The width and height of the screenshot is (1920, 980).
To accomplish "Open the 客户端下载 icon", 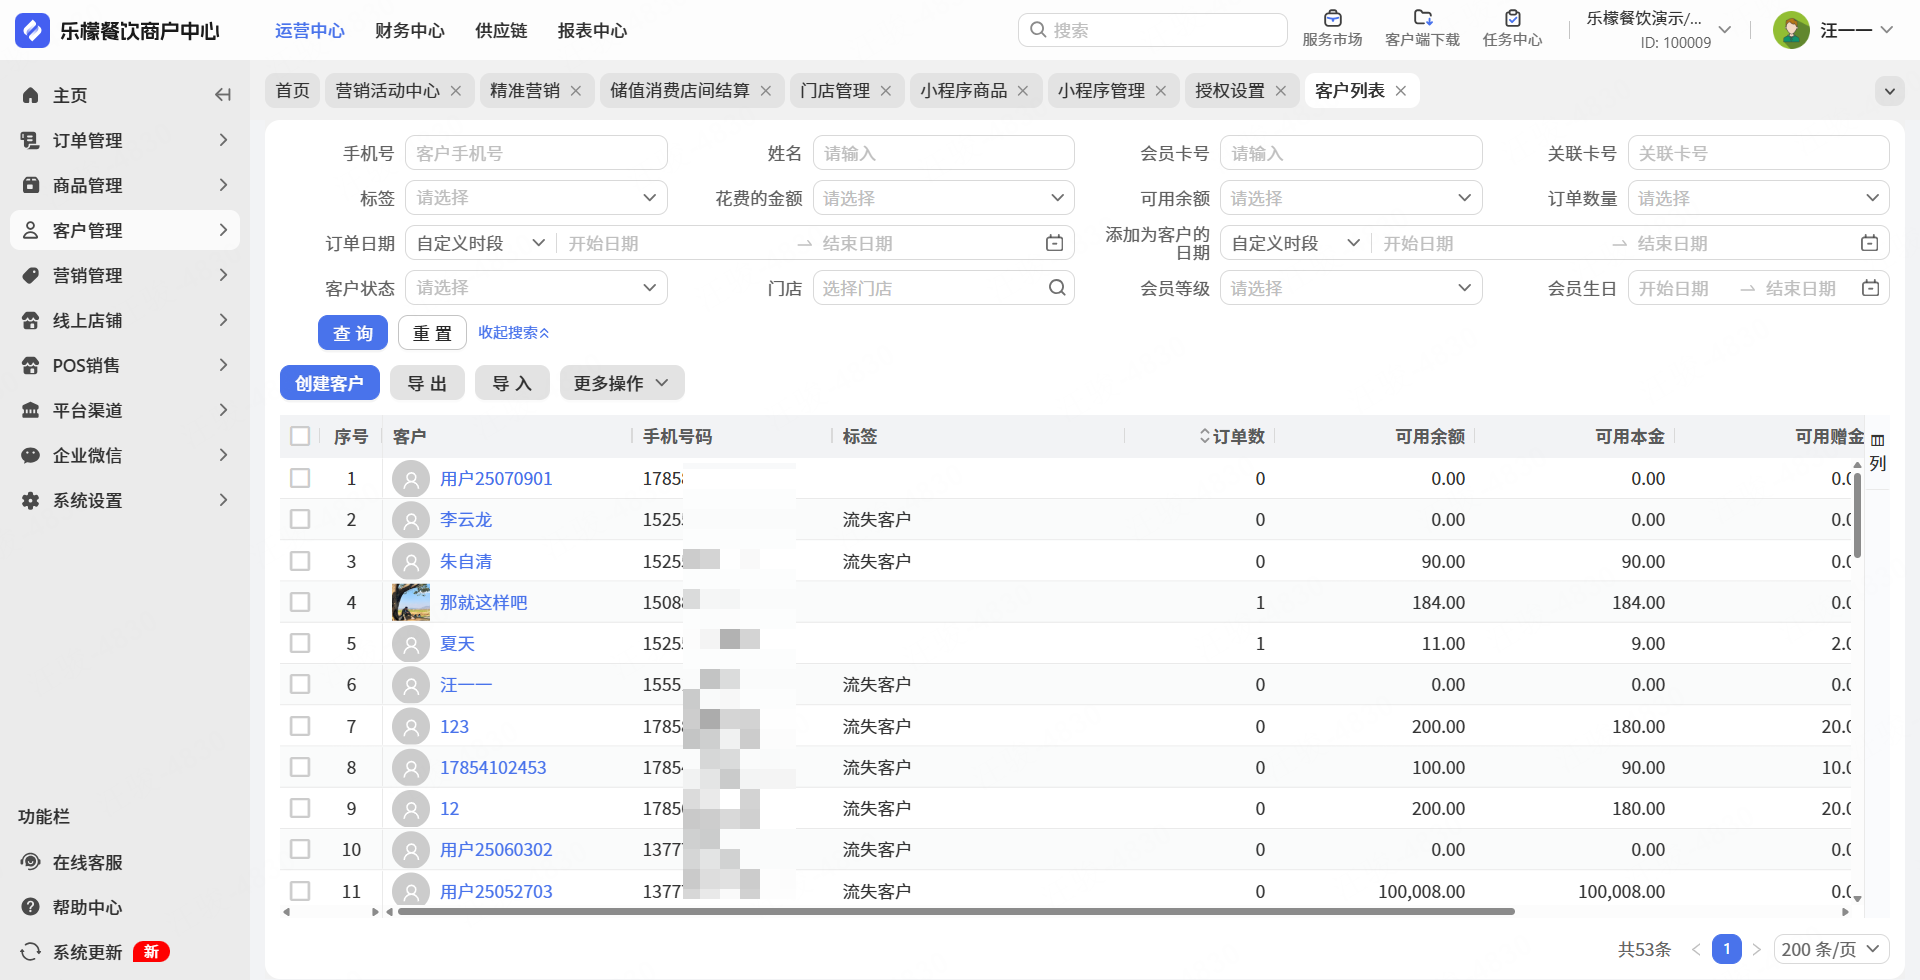I will (1422, 18).
